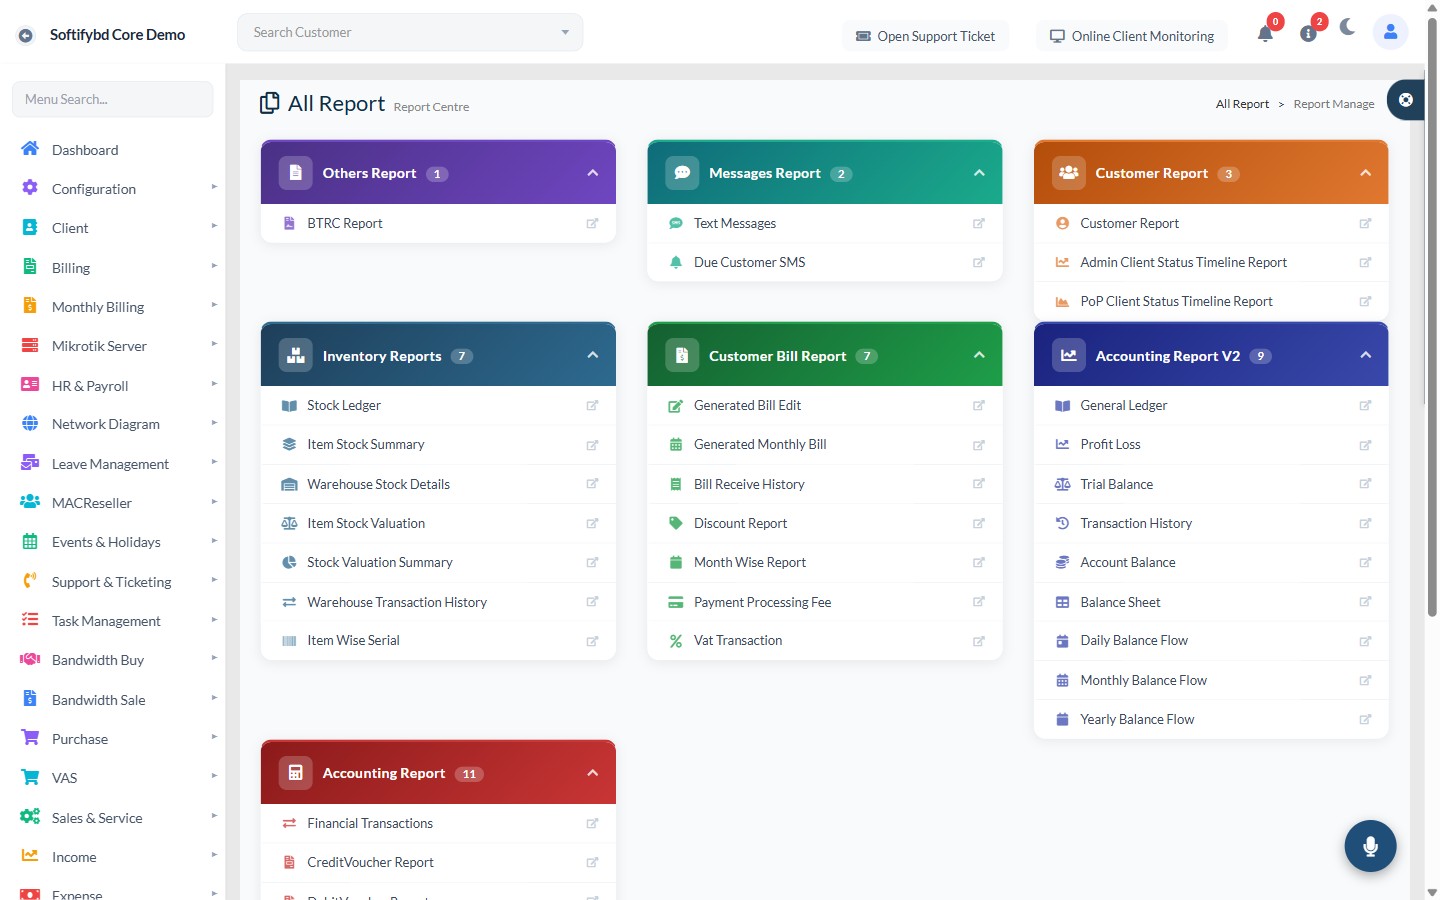Open external link icon for Due Customer SMS

(x=979, y=263)
